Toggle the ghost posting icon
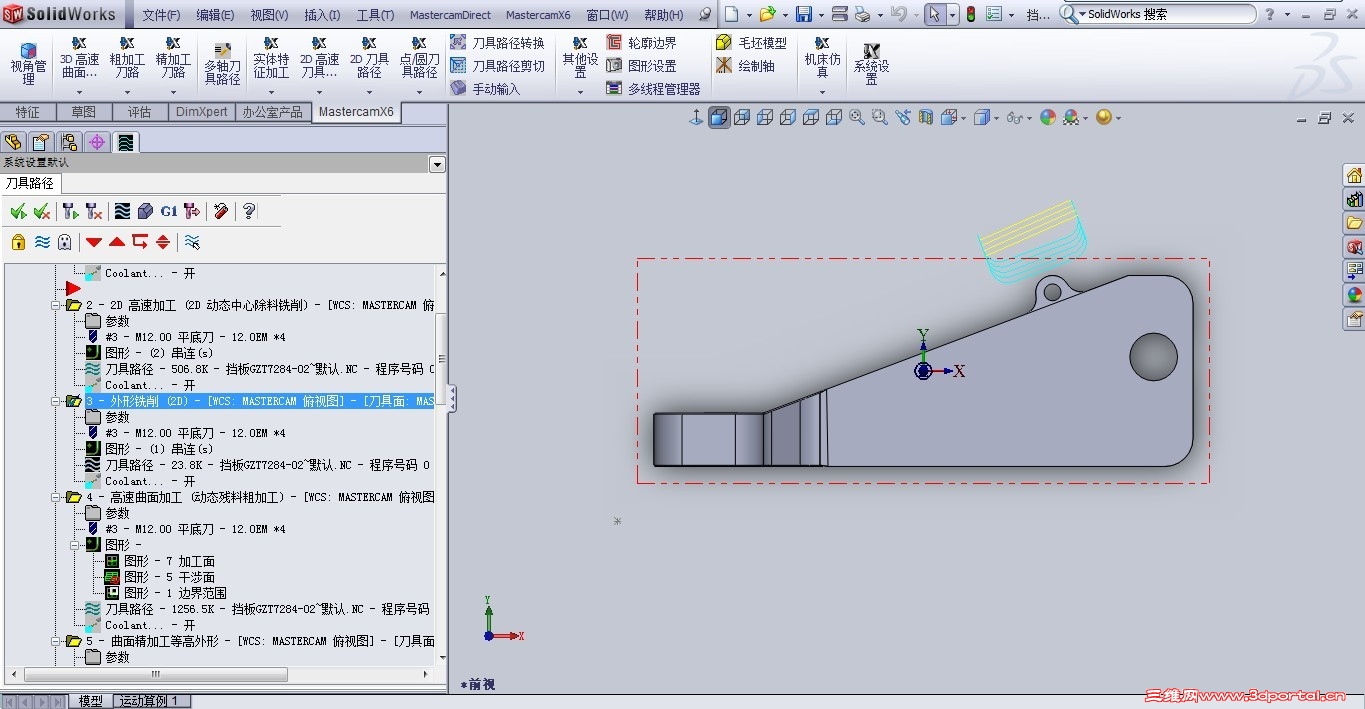This screenshot has width=1365, height=709. tap(65, 241)
